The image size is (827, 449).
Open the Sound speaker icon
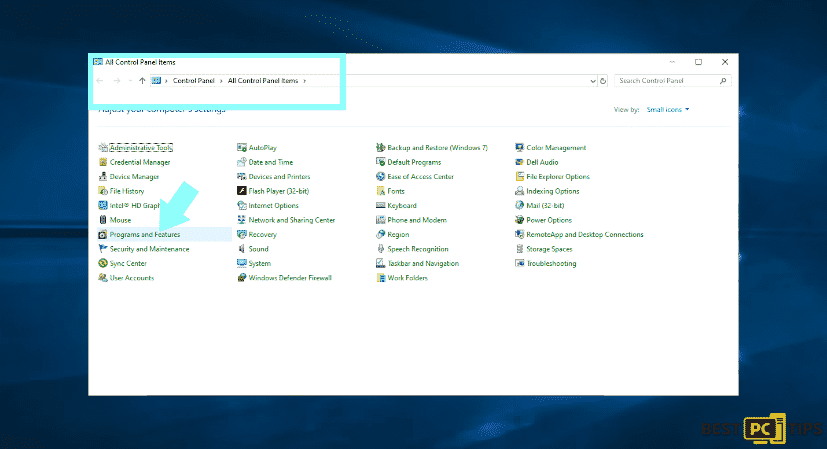tap(242, 249)
